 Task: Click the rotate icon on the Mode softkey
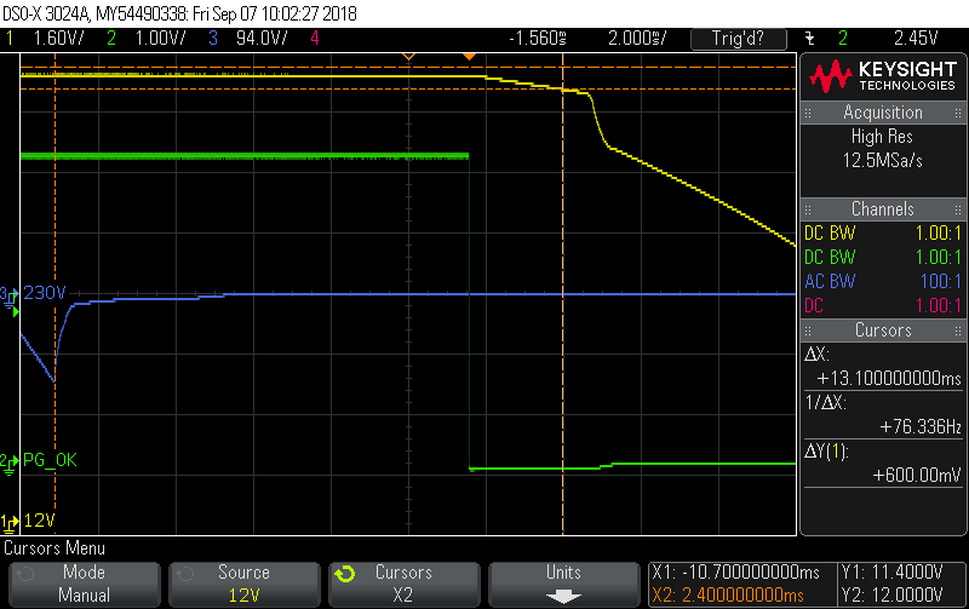(25, 574)
